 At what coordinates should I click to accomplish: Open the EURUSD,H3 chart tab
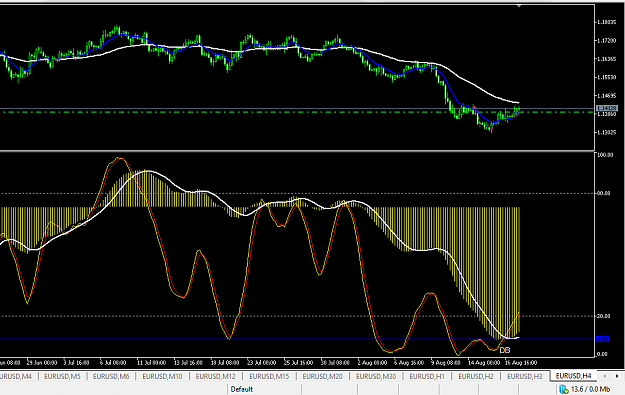pos(525,376)
